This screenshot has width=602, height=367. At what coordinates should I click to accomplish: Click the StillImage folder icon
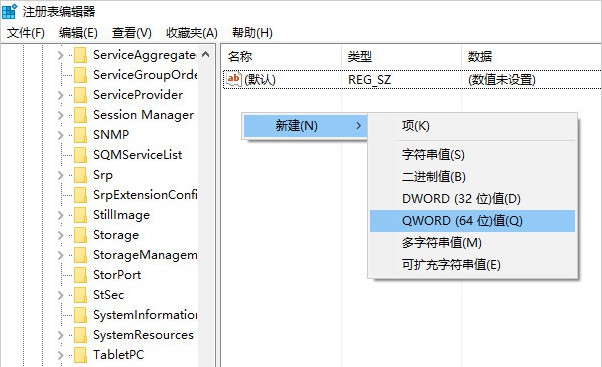(80, 215)
